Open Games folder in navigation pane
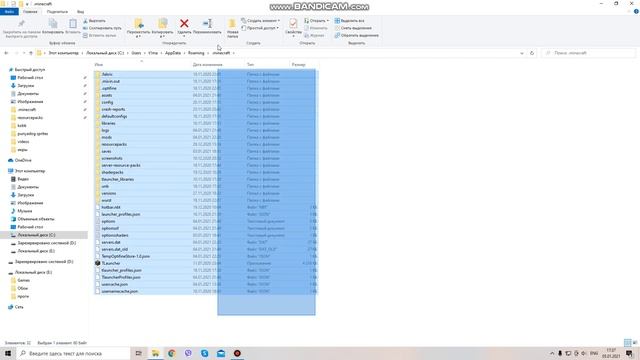Screen dimensions: 640x360 20,280
